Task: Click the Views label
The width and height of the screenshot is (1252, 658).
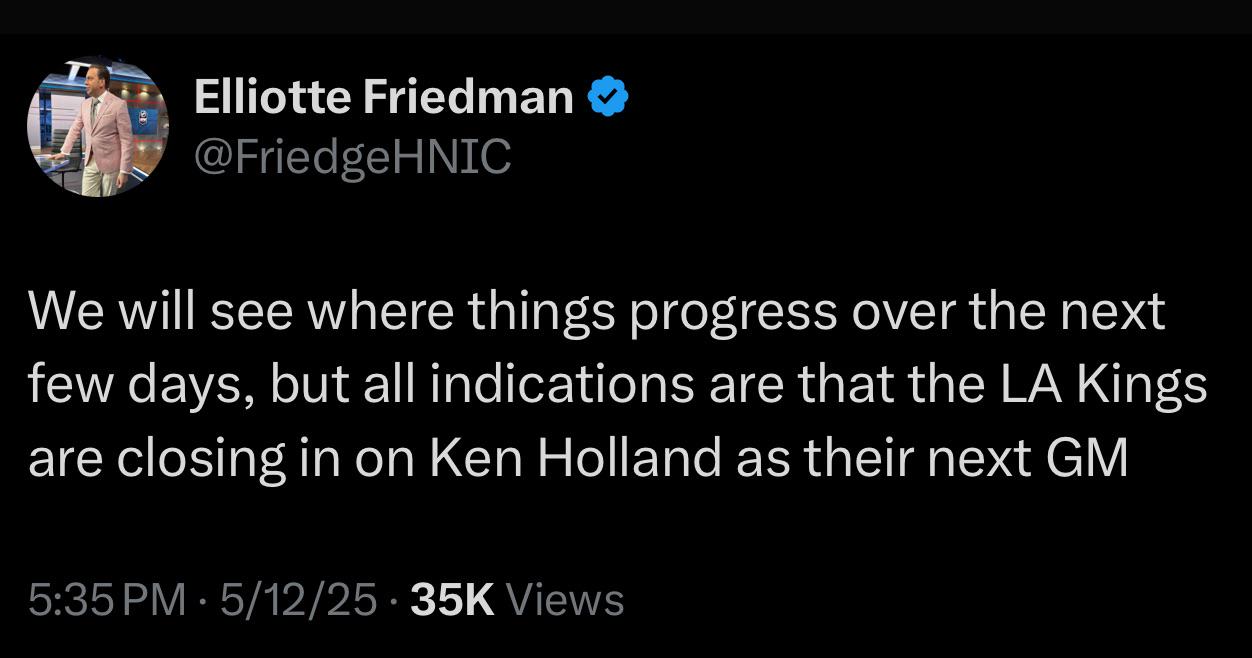Action: 566,600
